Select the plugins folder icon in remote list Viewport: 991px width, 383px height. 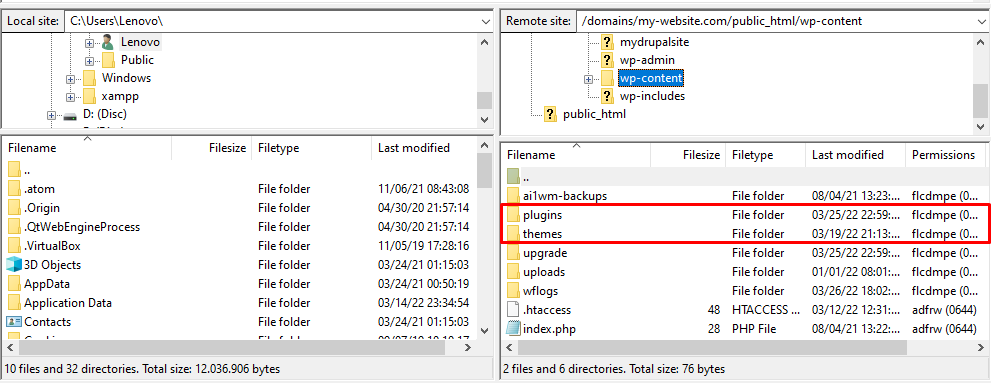514,215
